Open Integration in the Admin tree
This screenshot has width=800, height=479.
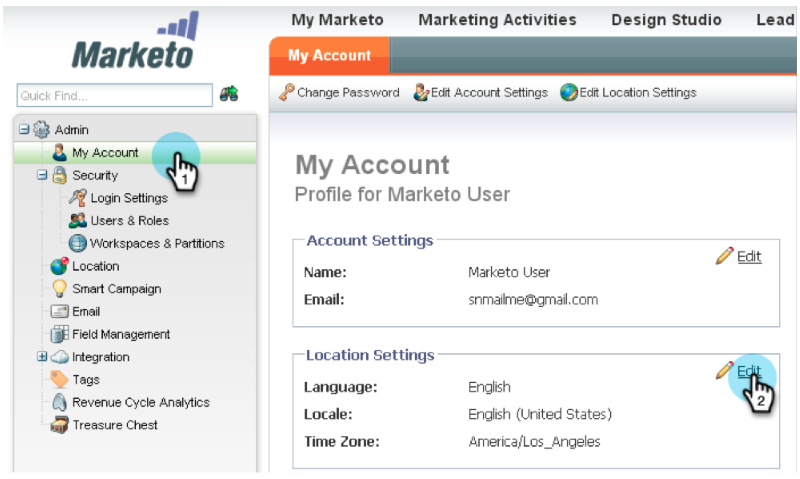101,357
